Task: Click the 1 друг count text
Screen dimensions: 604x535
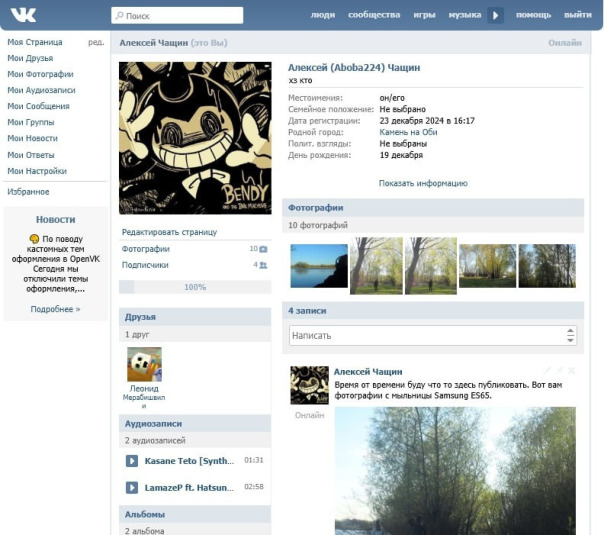Action: [x=137, y=334]
